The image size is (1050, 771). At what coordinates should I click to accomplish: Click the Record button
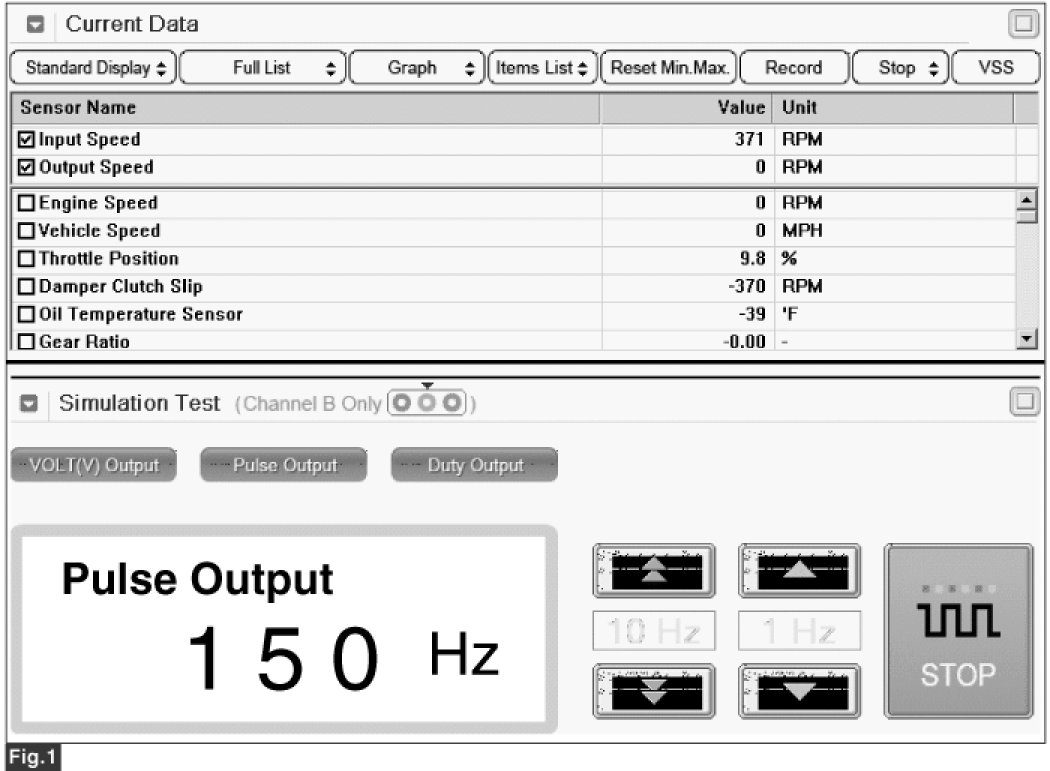(793, 68)
